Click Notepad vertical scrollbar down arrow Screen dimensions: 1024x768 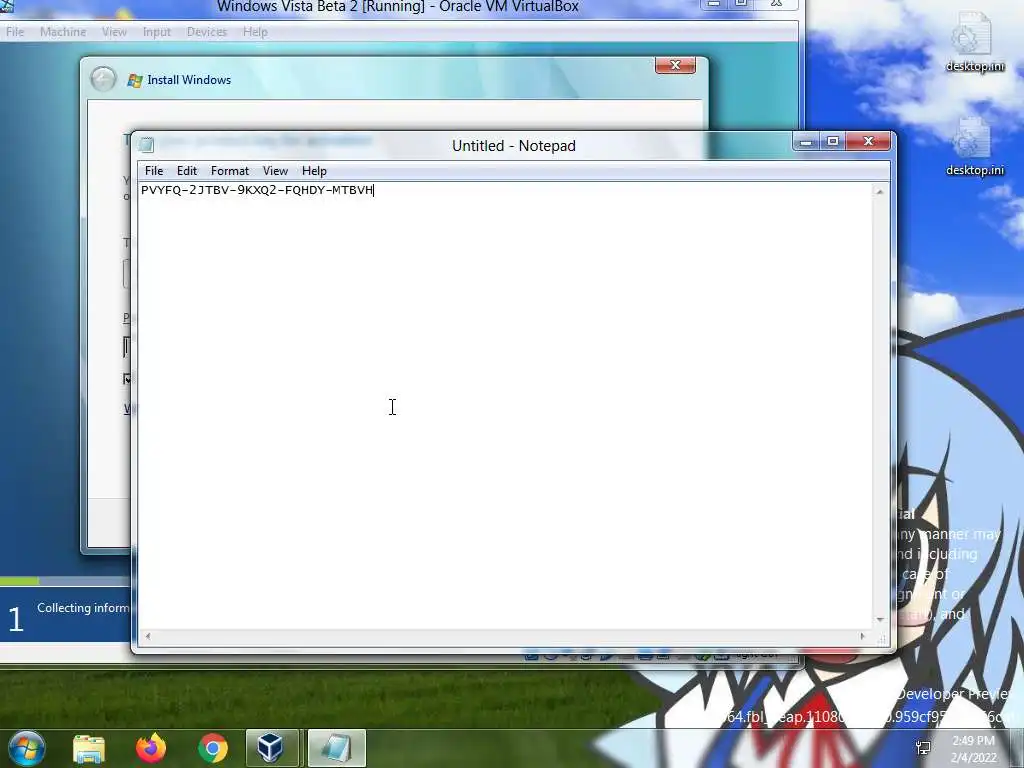tap(880, 620)
